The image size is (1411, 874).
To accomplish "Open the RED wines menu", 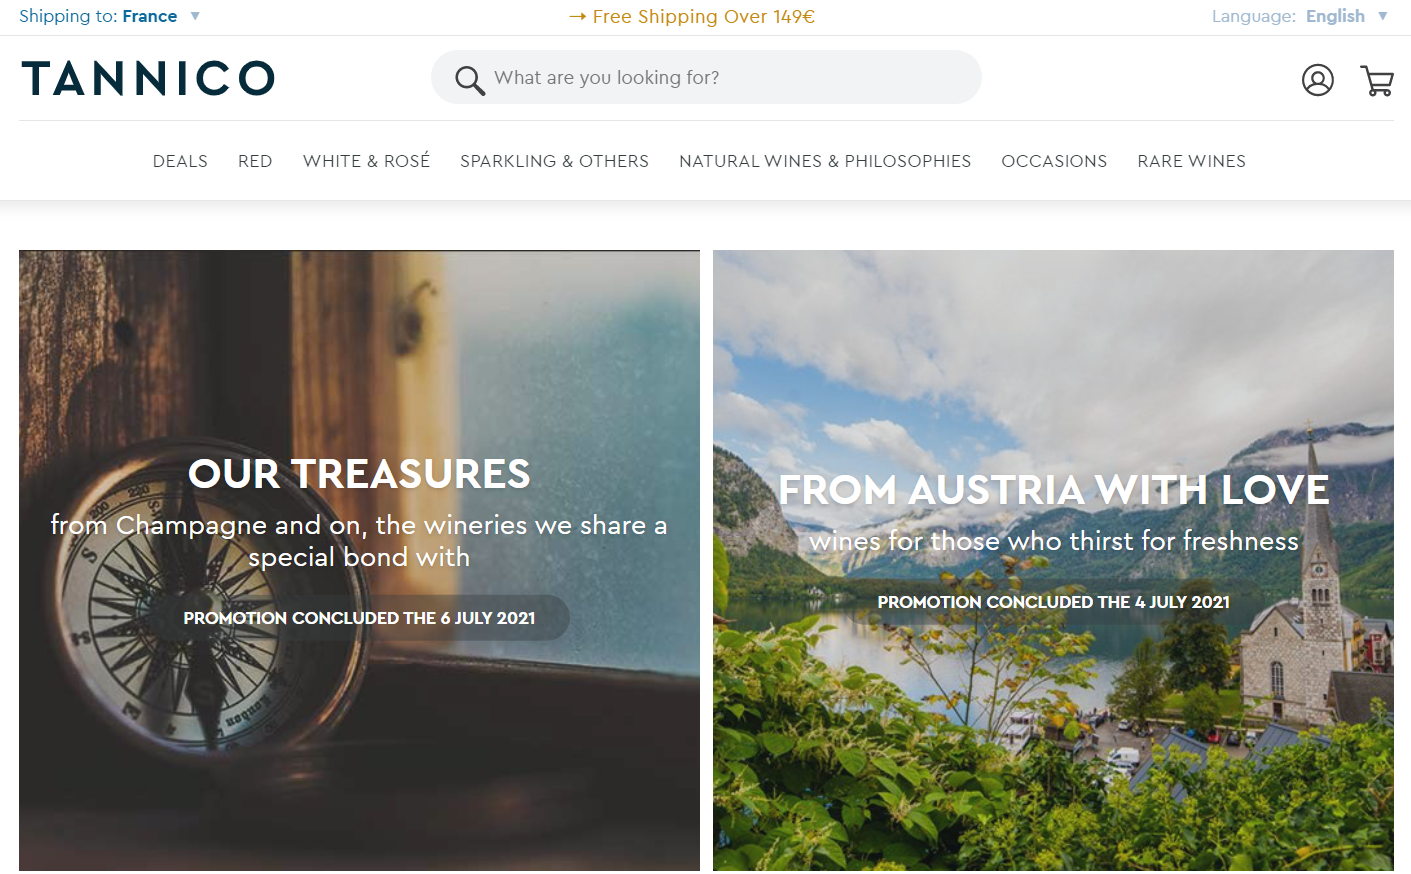I will point(255,161).
